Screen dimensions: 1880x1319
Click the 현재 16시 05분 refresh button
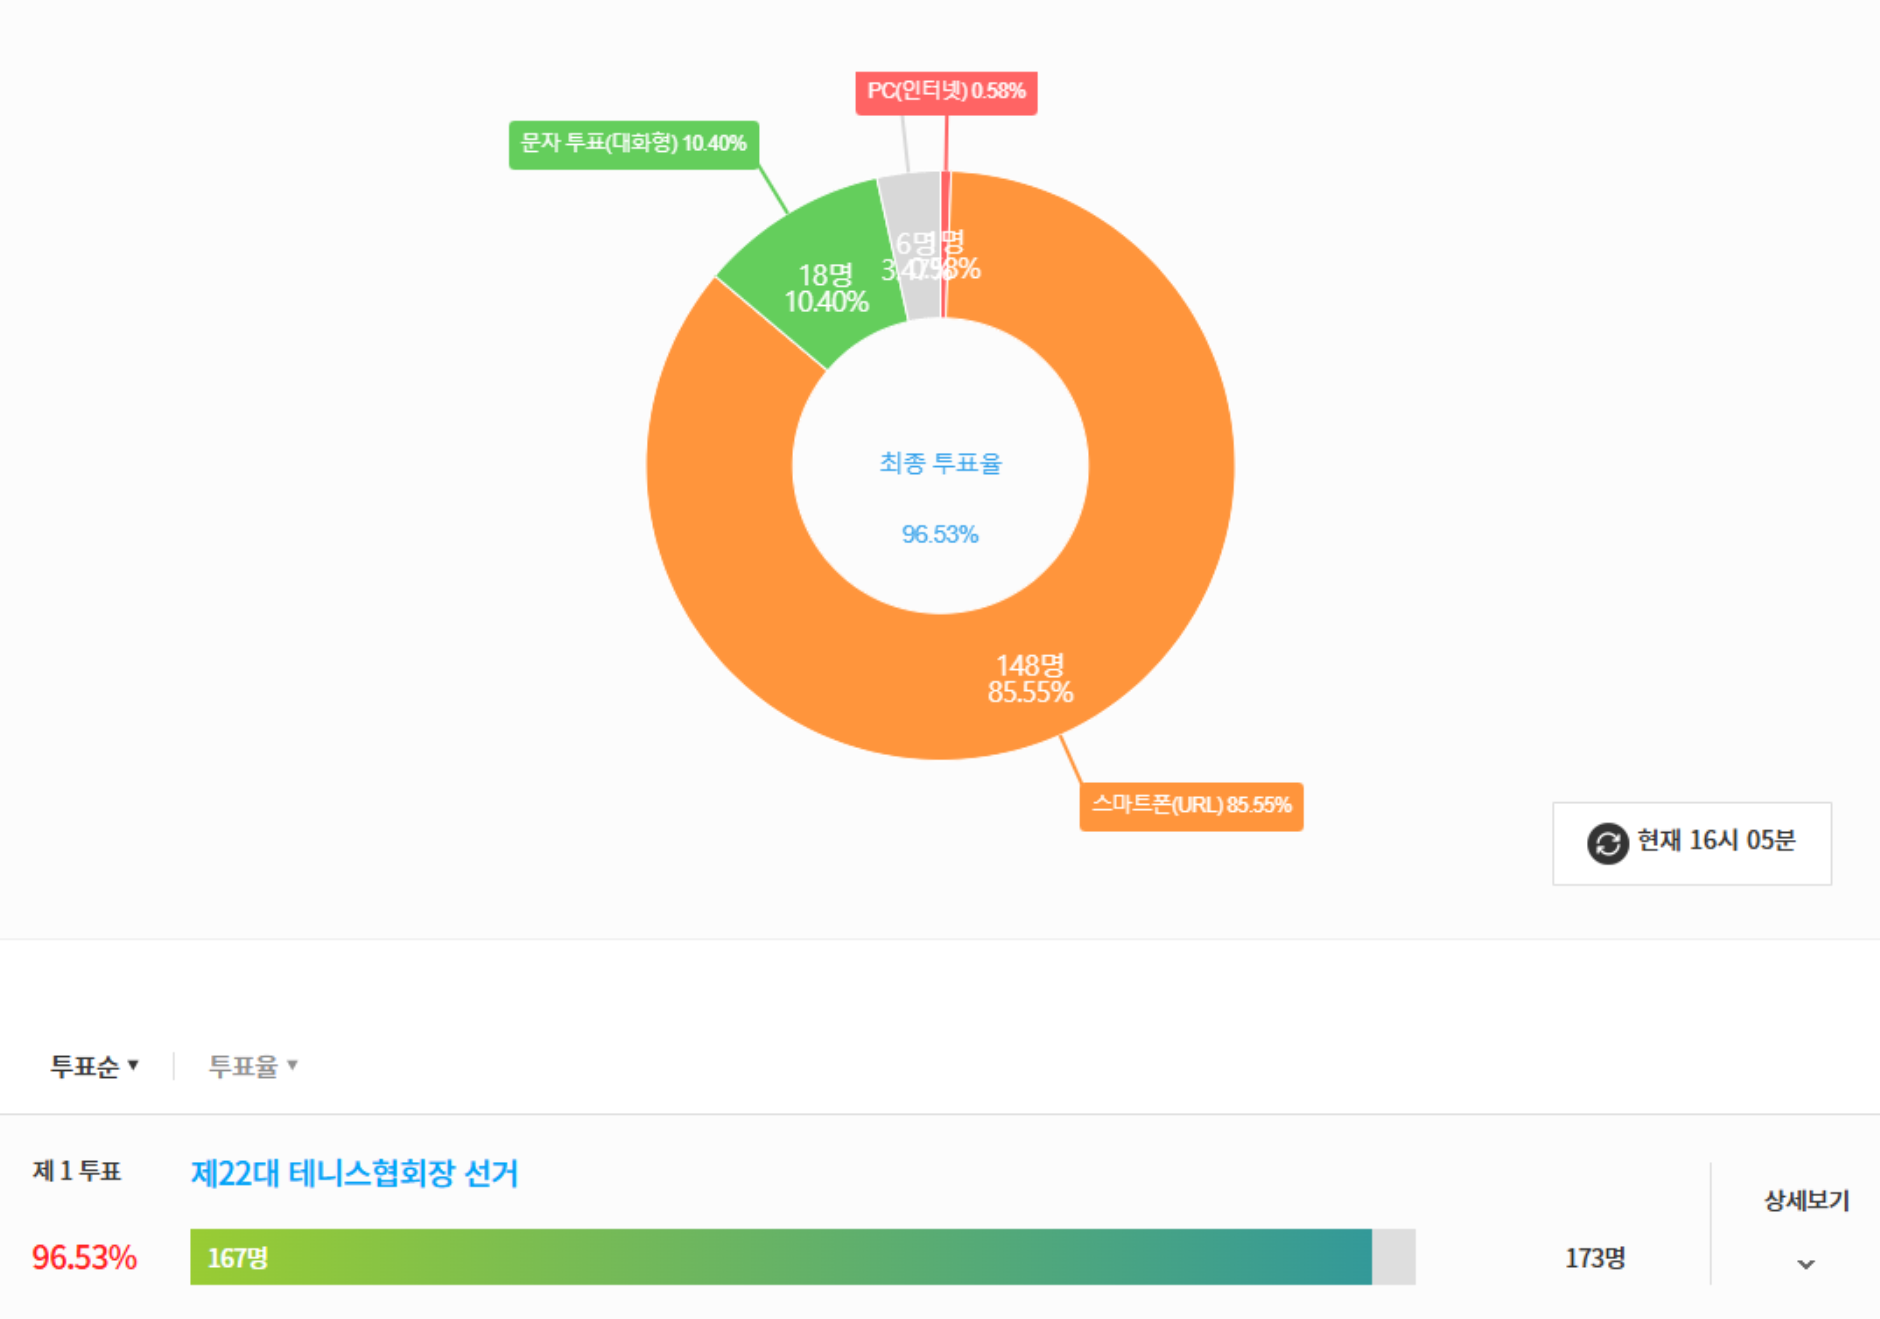pyautogui.click(x=1692, y=843)
